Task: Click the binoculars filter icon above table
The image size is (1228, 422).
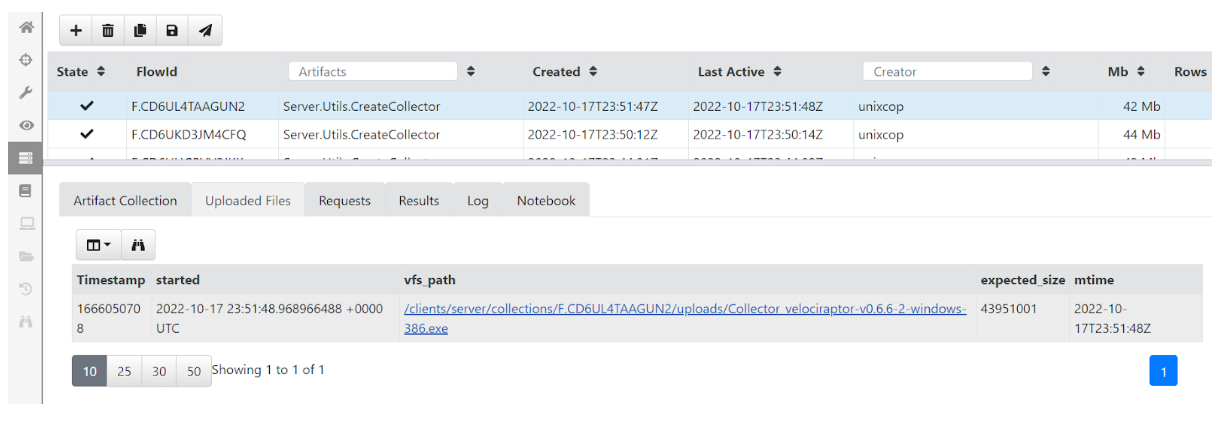Action: coord(138,245)
